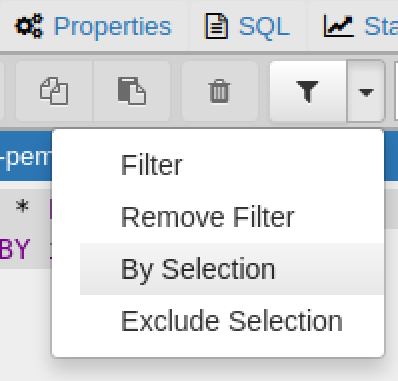This screenshot has height=381, width=398.
Task: Click the copy rows toolbar icon
Action: (54, 91)
